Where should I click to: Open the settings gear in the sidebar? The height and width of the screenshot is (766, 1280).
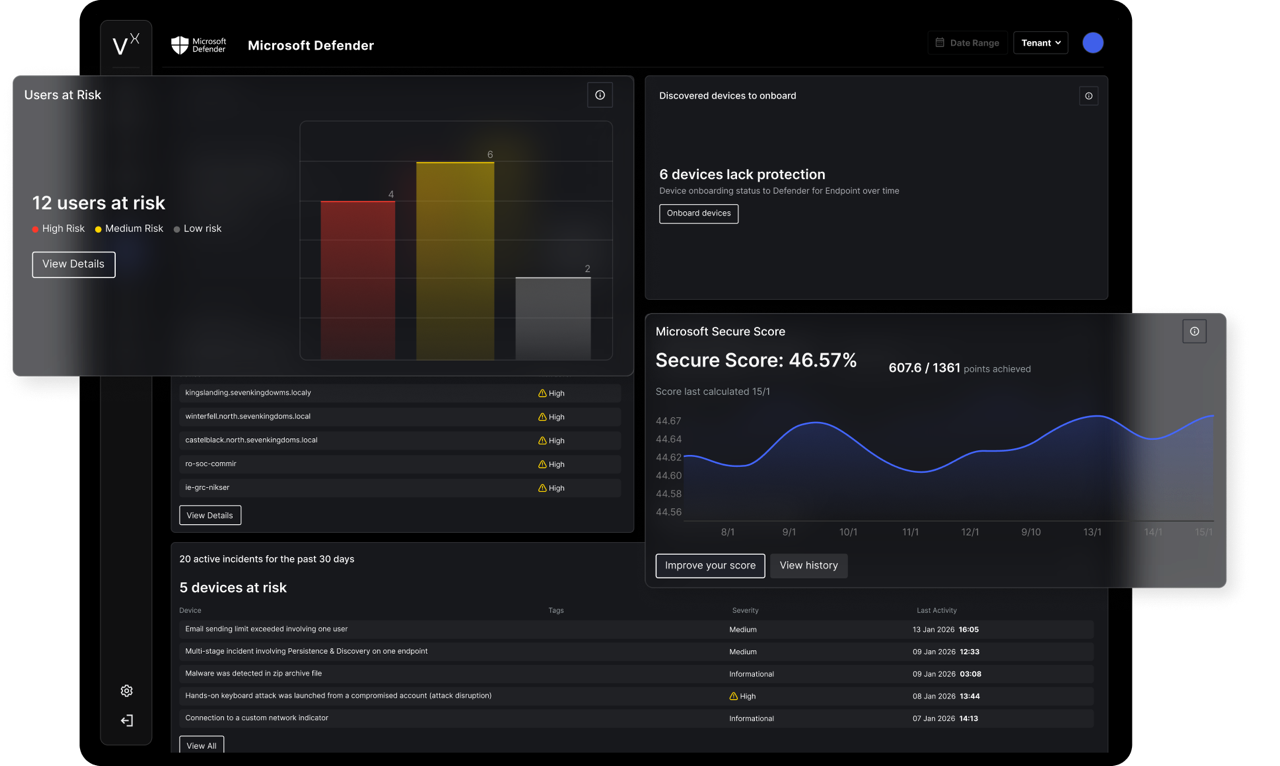(127, 691)
